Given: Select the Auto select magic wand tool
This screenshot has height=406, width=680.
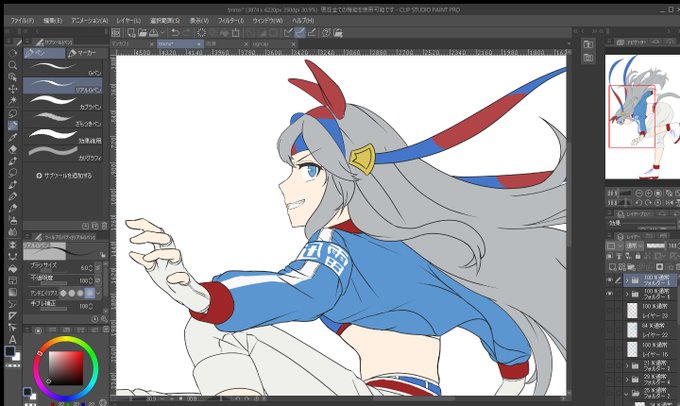Looking at the screenshot, I should point(13,101).
